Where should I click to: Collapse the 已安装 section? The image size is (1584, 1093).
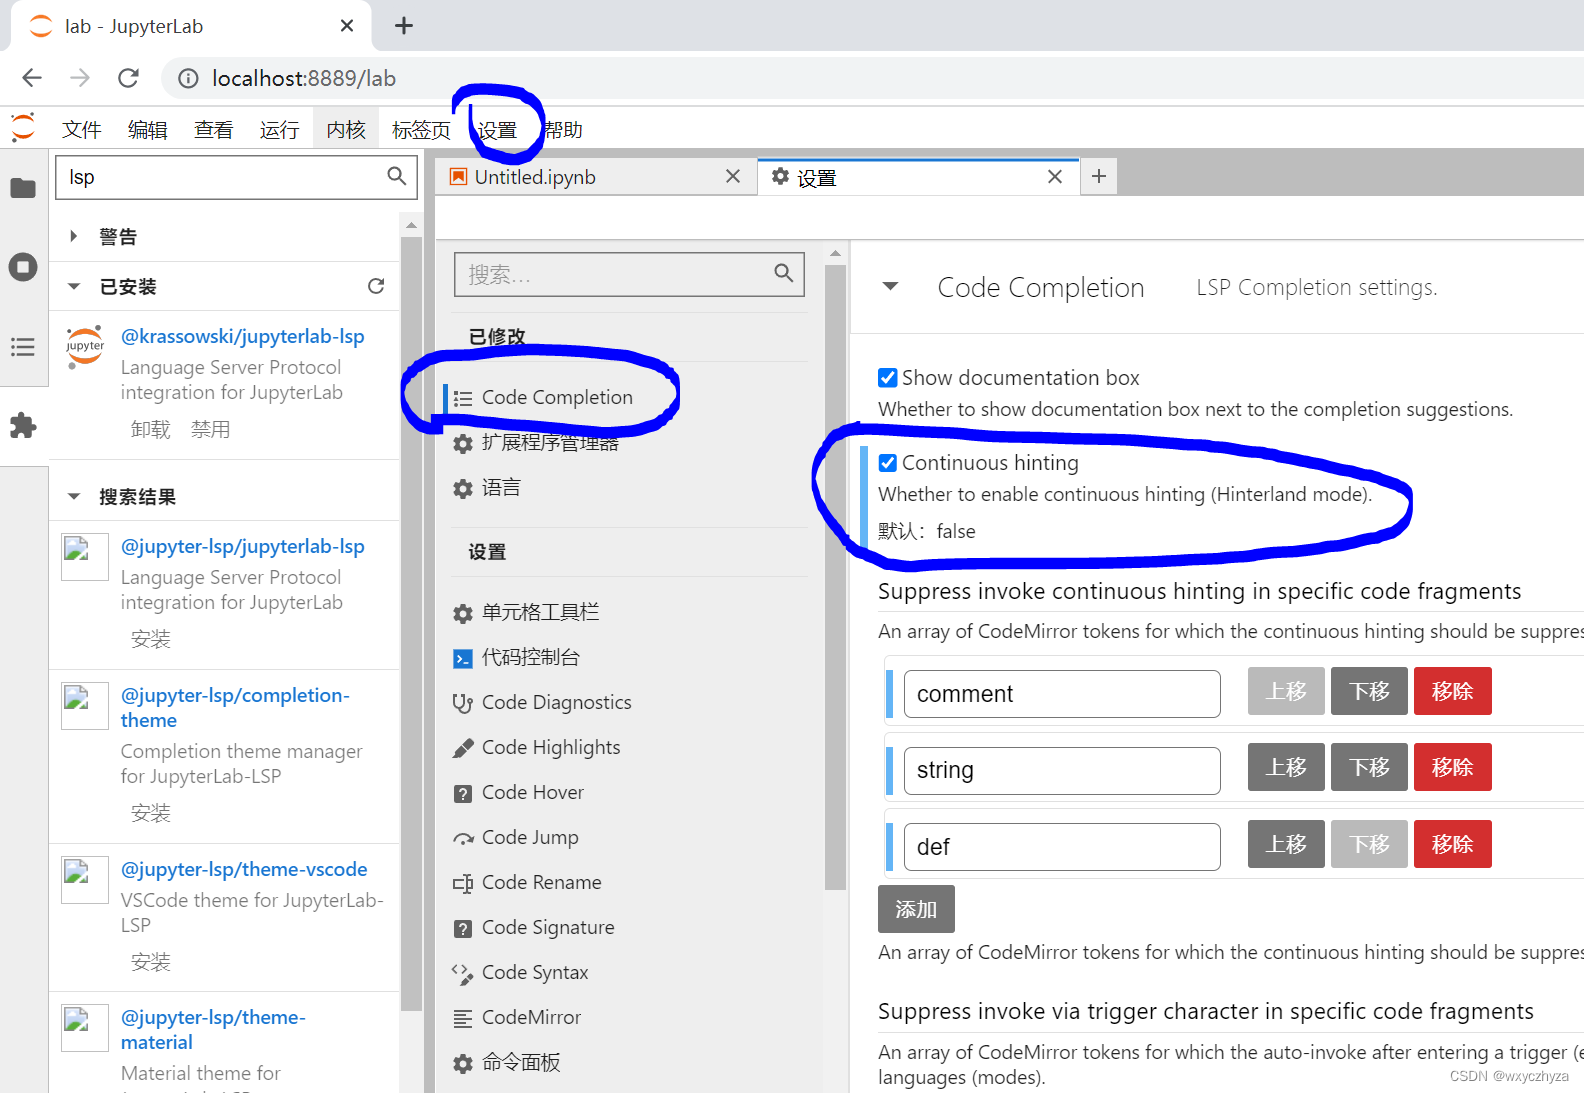click(x=73, y=286)
